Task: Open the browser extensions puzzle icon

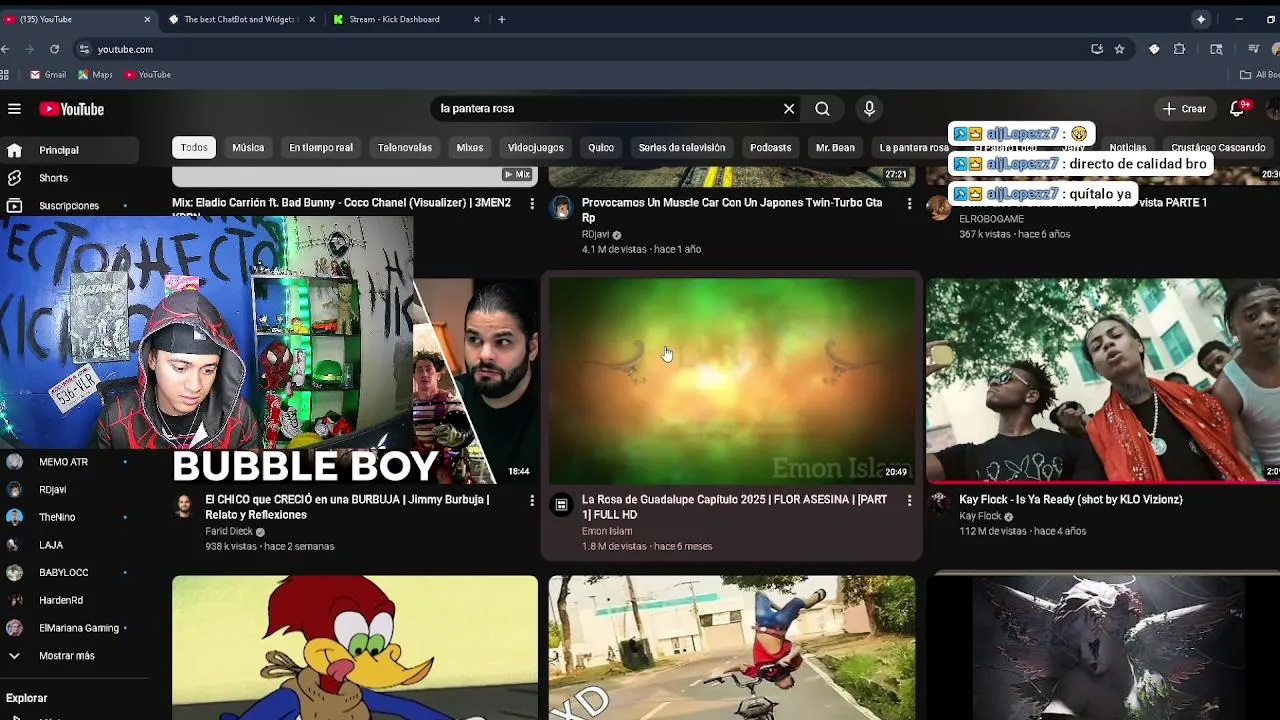Action: click(x=1179, y=49)
